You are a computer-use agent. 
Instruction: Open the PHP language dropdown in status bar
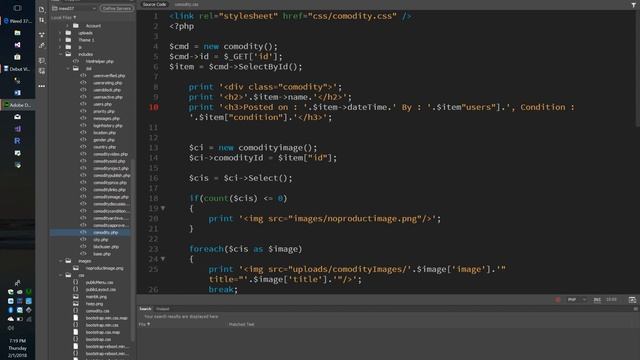point(576,300)
